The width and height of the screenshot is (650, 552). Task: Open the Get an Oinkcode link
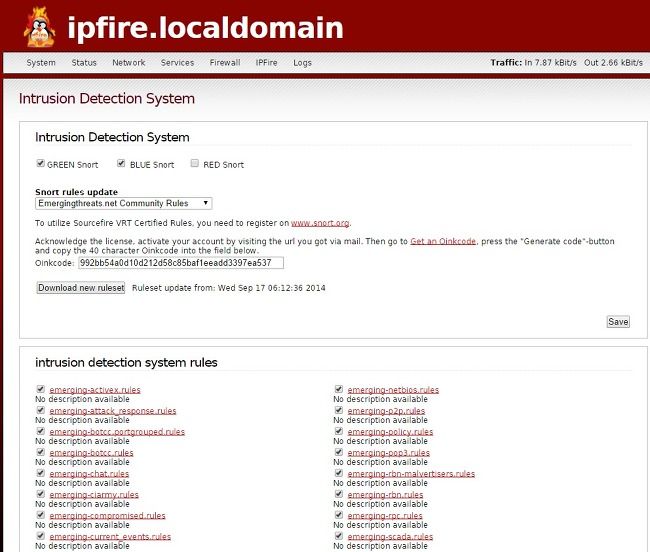[x=443, y=241]
